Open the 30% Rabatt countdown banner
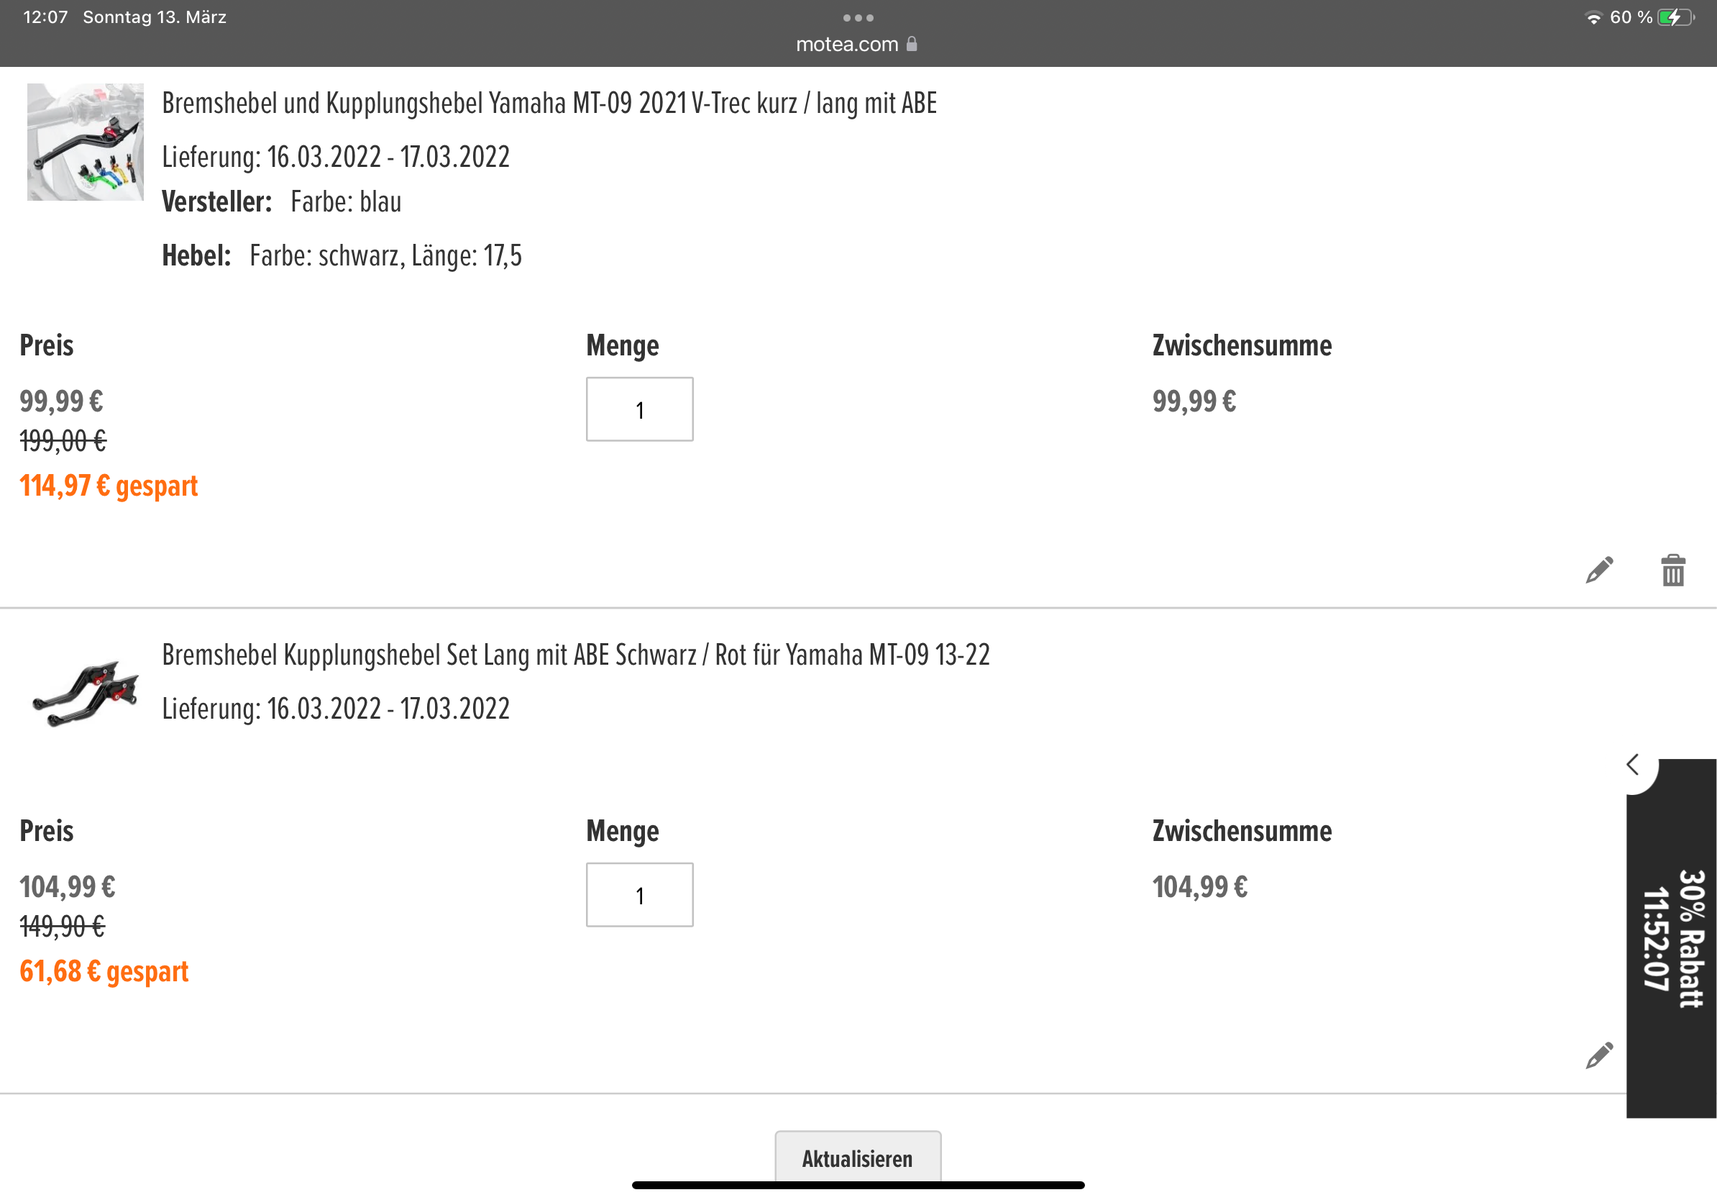 [1673, 938]
